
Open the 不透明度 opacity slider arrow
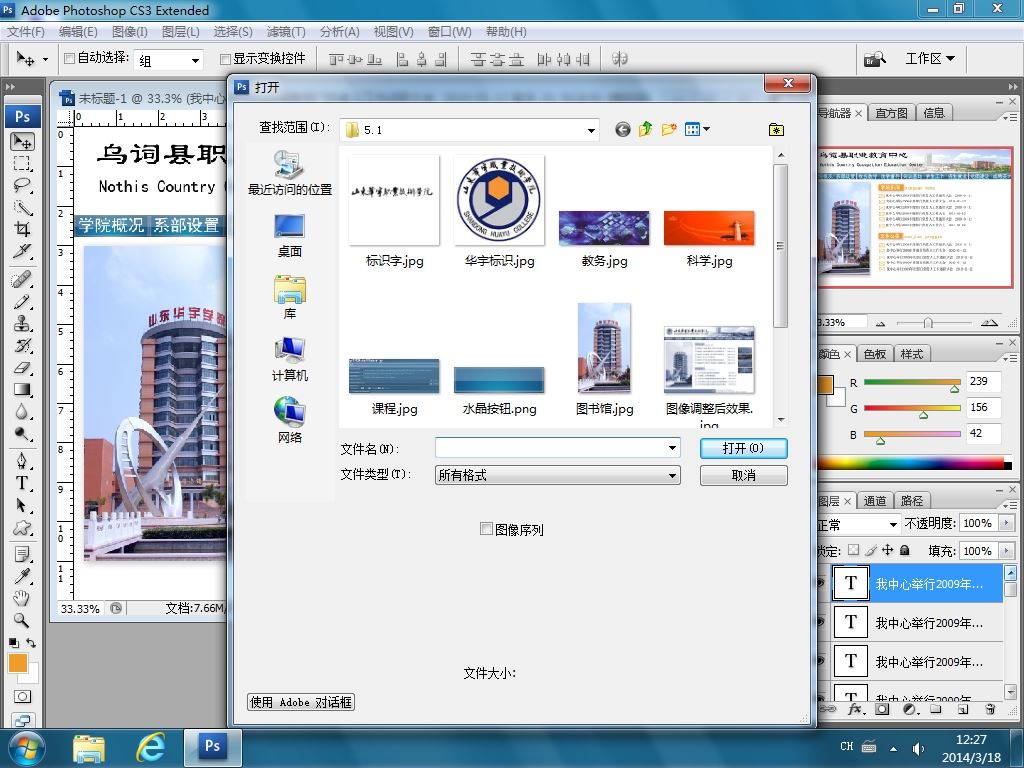coord(1006,522)
